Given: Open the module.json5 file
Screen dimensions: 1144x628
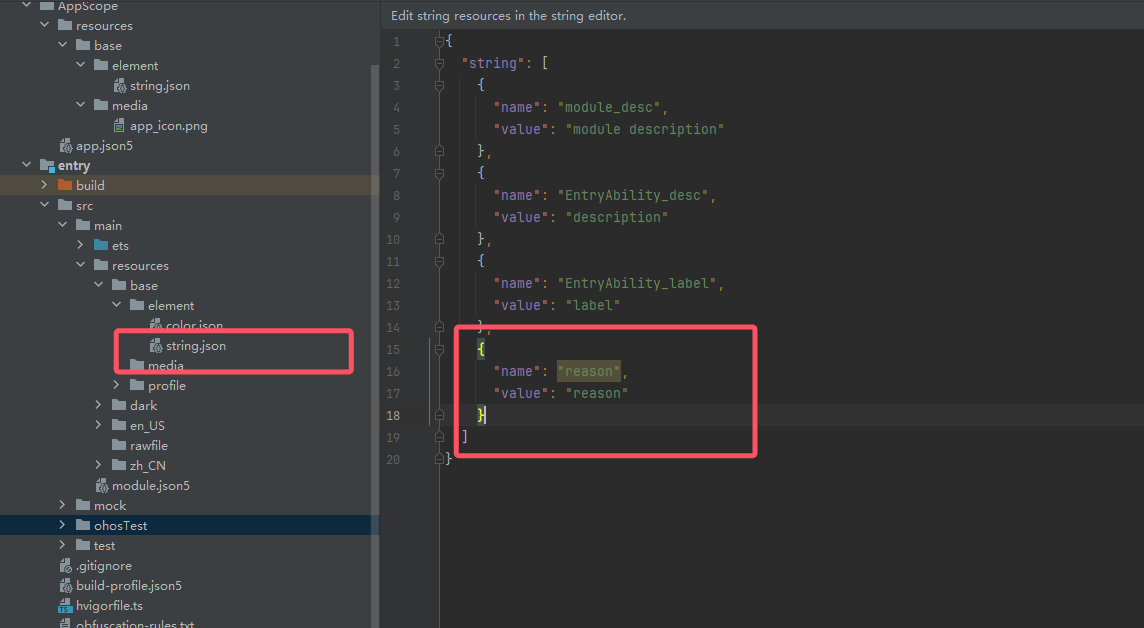Looking at the screenshot, I should (150, 485).
